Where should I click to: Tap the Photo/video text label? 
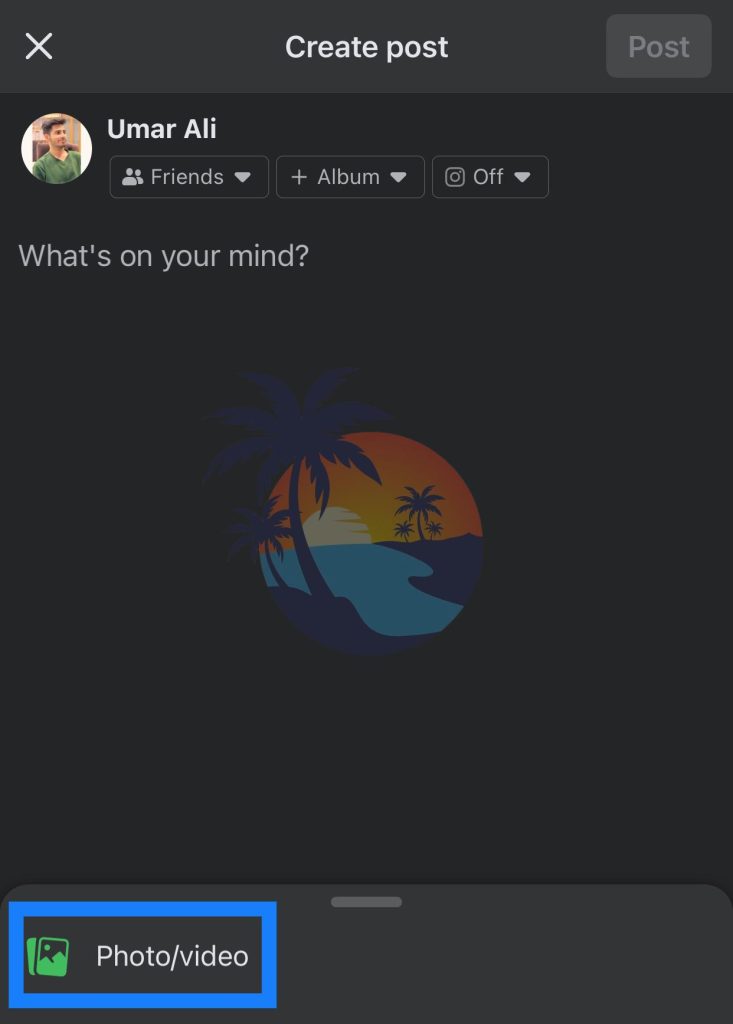click(x=172, y=956)
